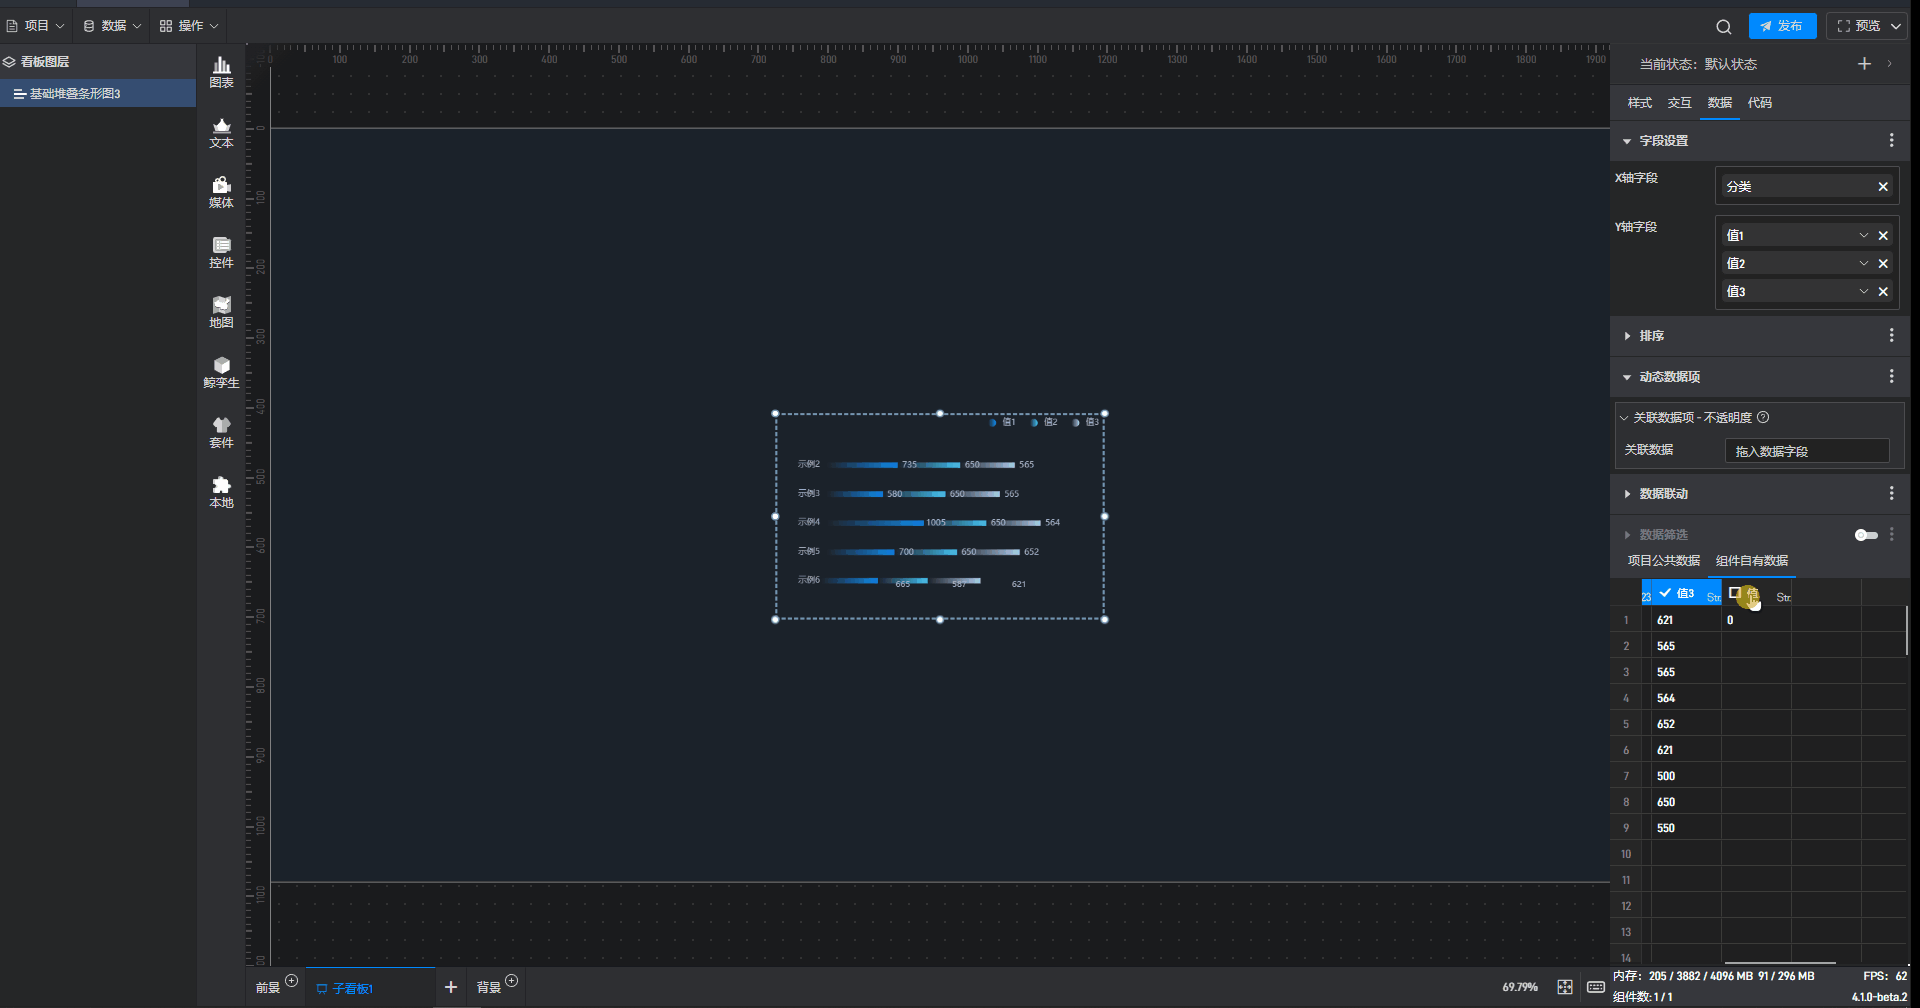
Task: Open the 文本 text components panel
Action: pos(221,133)
